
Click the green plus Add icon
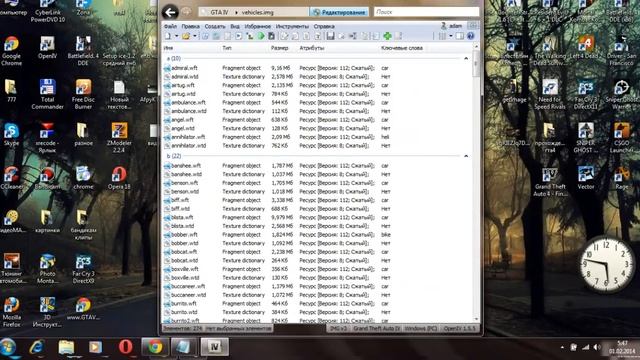[387, 36]
